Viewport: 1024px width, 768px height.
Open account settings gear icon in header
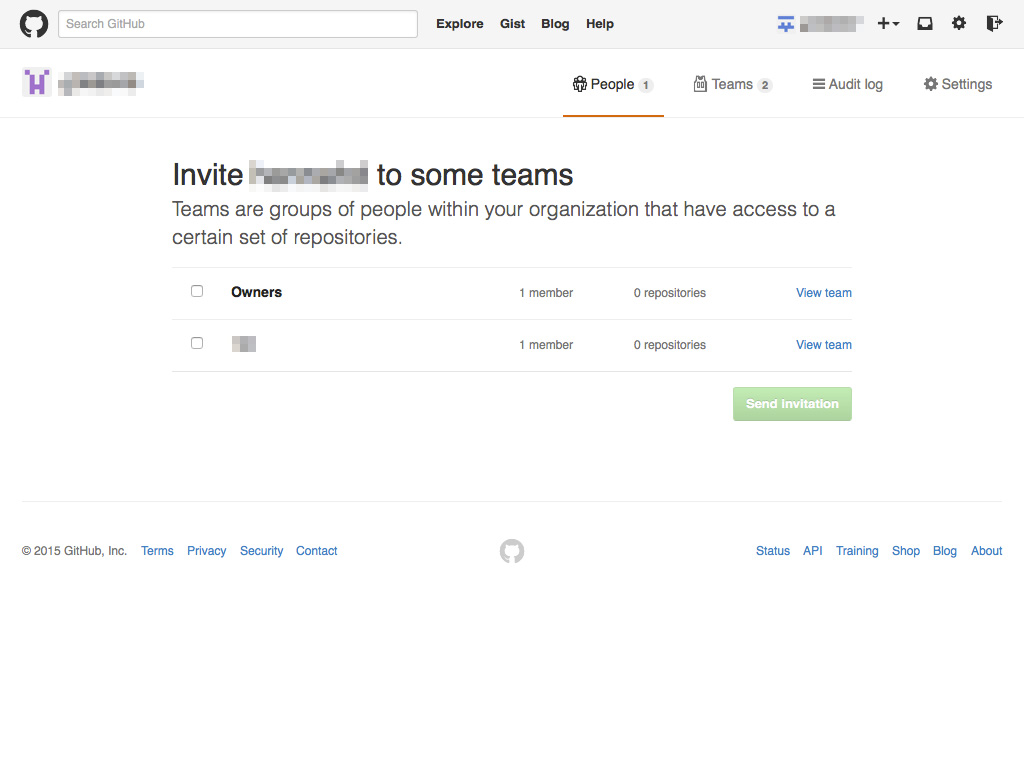tap(959, 24)
